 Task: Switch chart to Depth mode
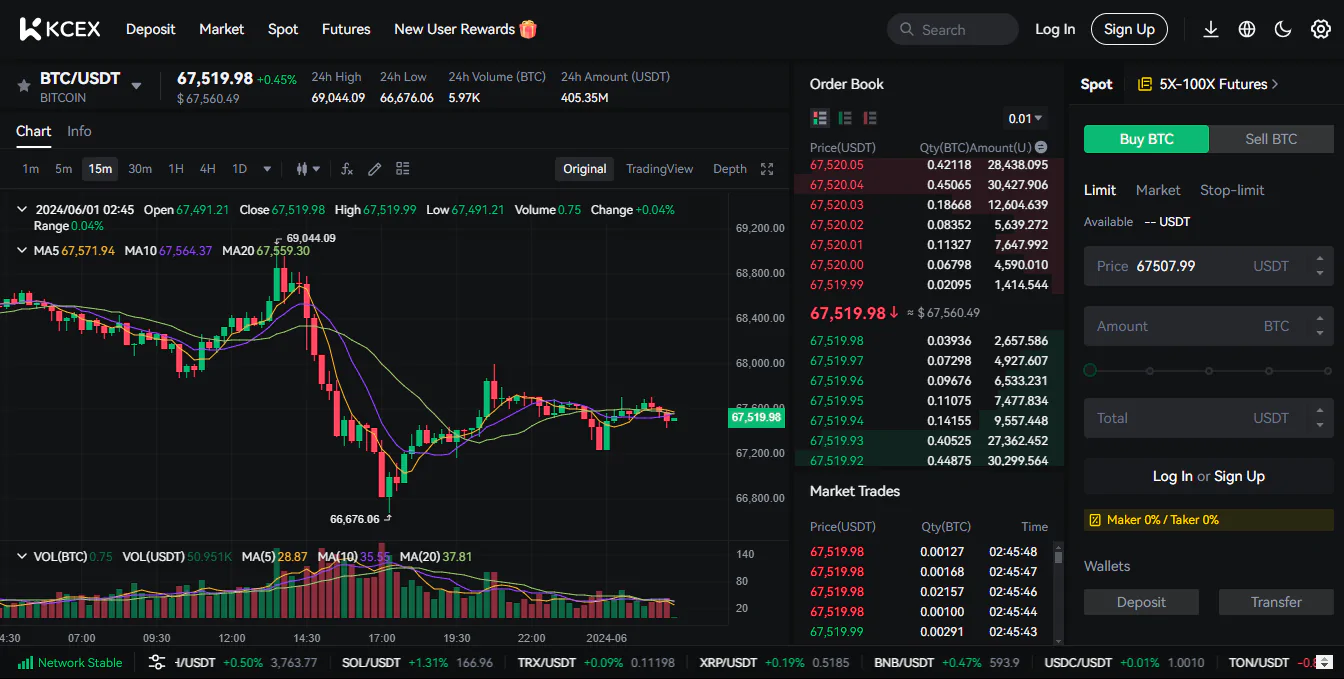pyautogui.click(x=730, y=169)
